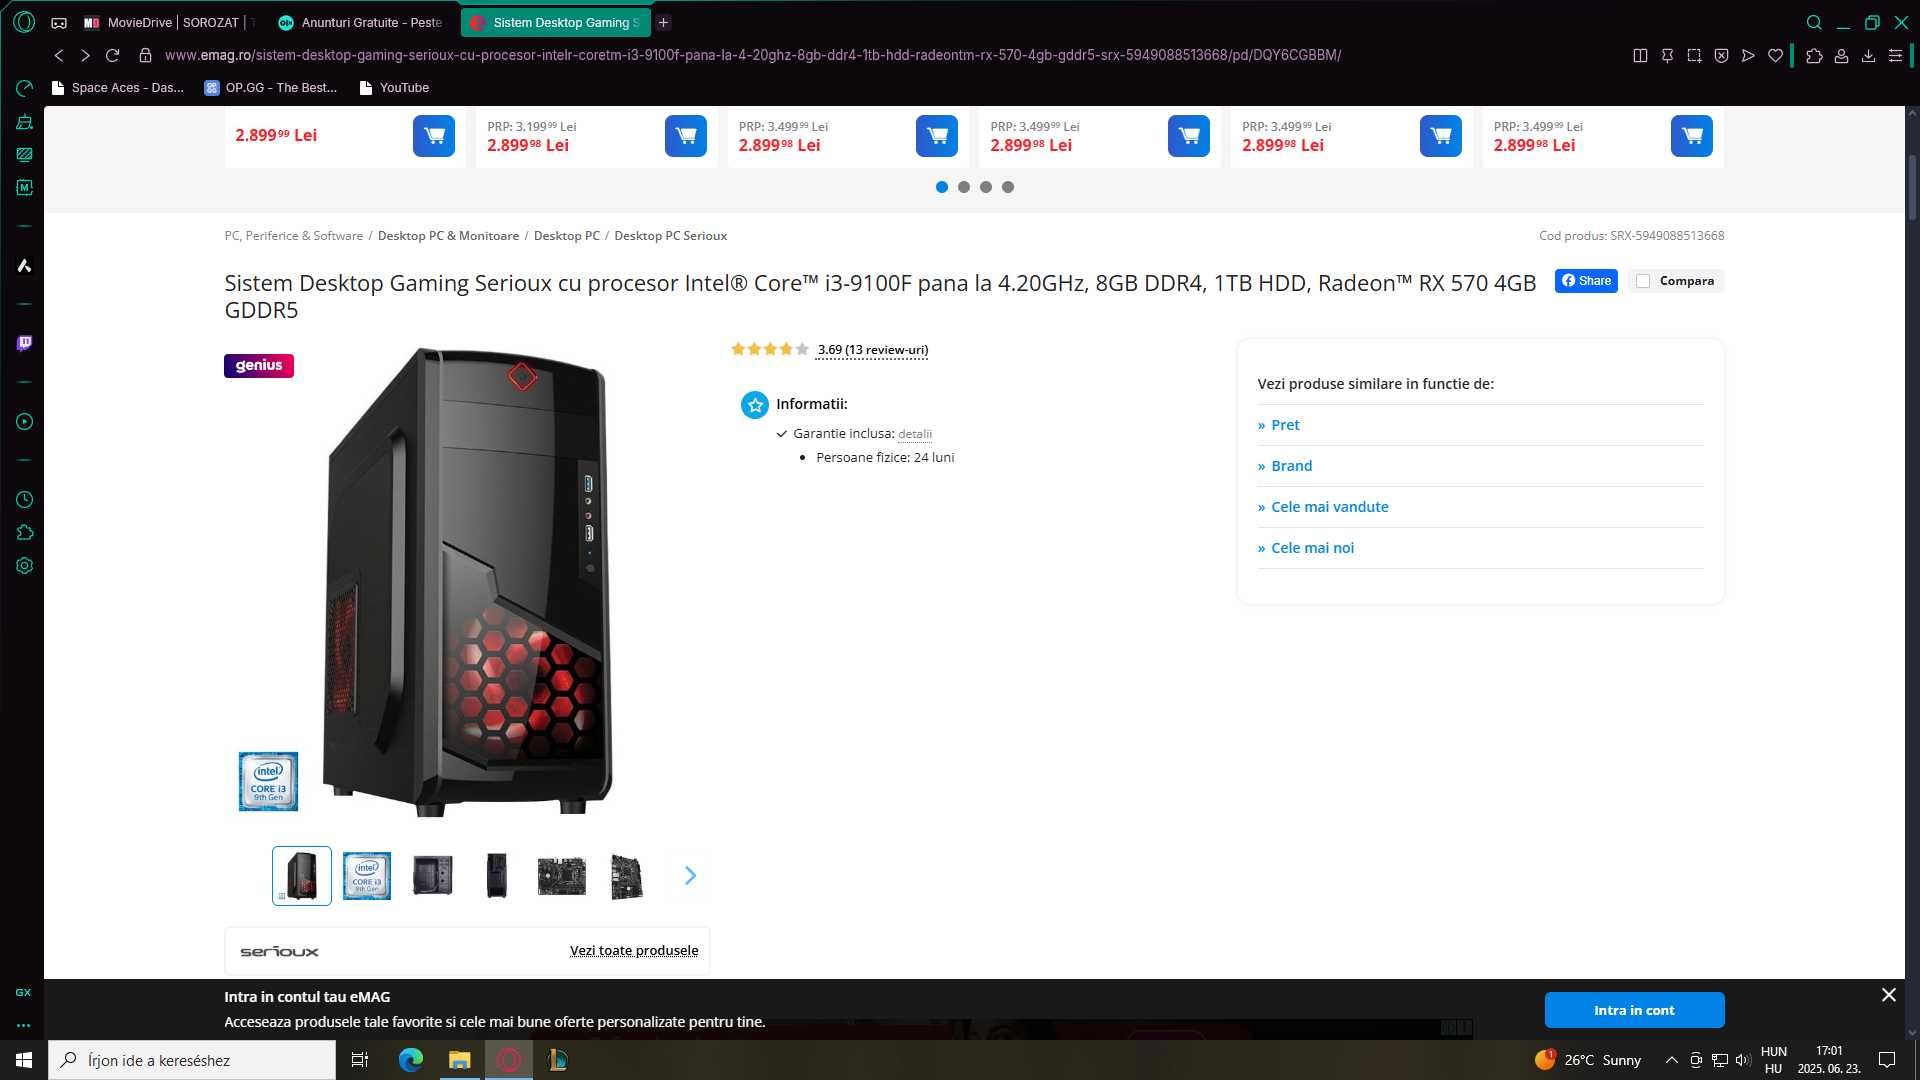Select the Intel Core i3 thumbnail
1920x1080 pixels.
coord(367,876)
